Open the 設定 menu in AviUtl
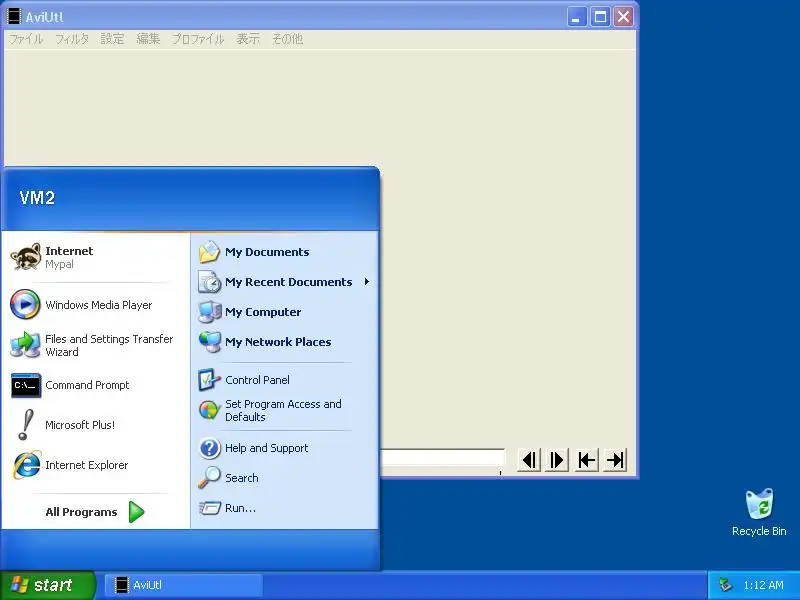Image resolution: width=800 pixels, height=600 pixels. pos(112,39)
